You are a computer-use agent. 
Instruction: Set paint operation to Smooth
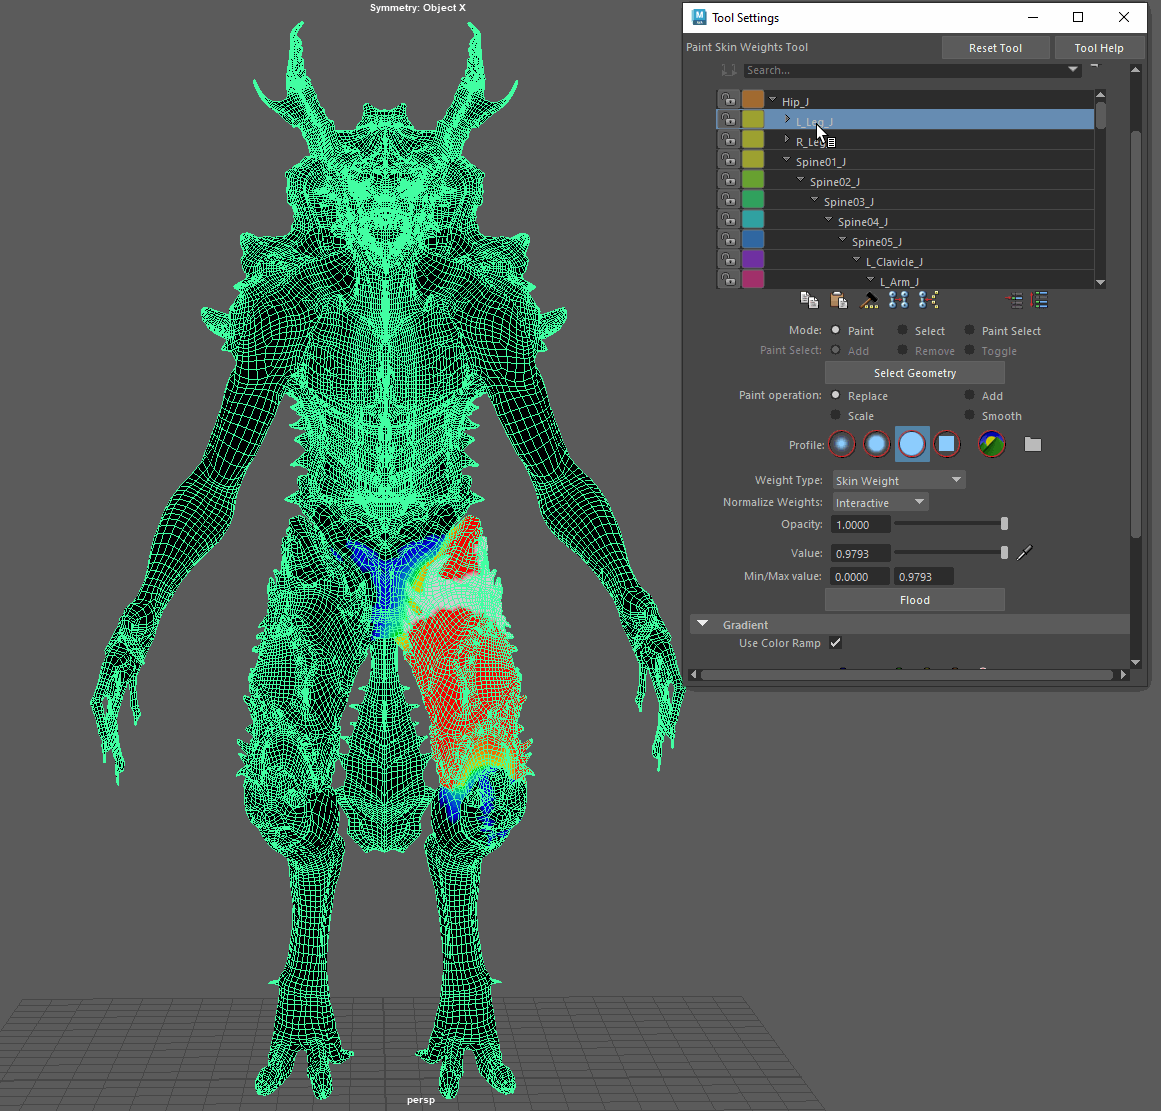pos(970,415)
